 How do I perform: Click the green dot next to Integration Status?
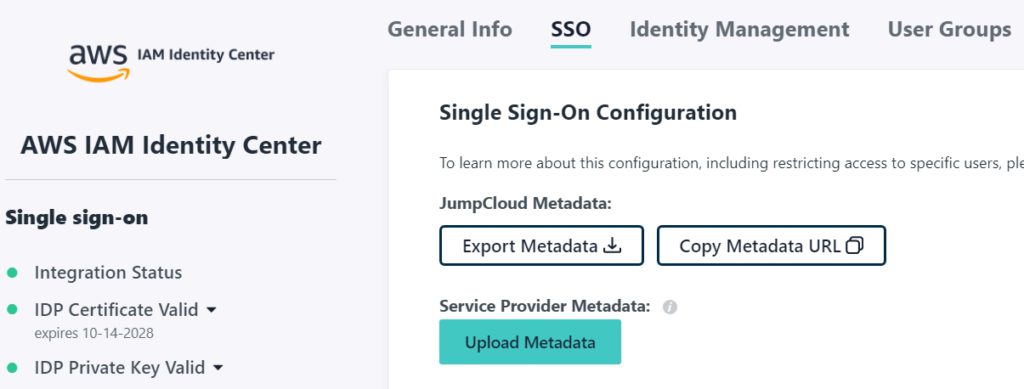click(x=12, y=273)
